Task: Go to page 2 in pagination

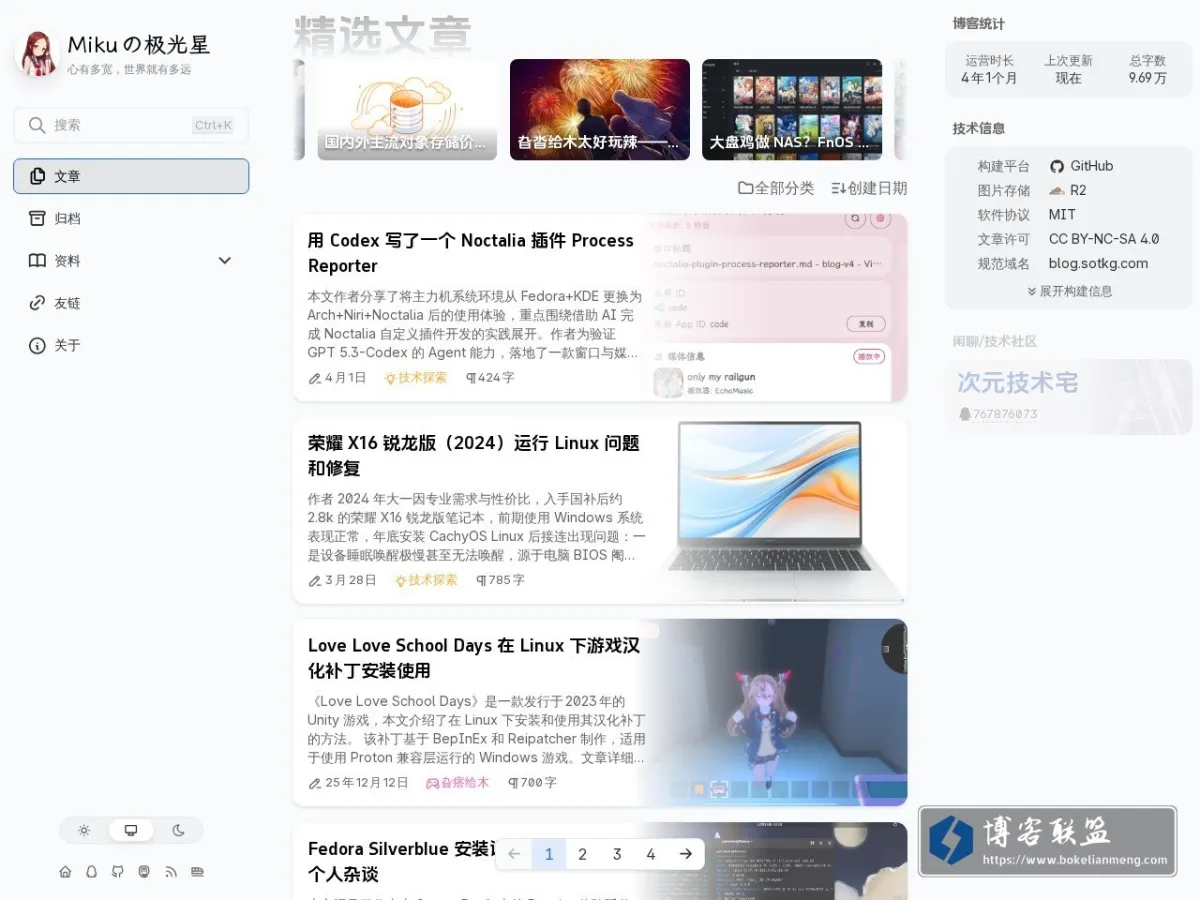Action: (x=582, y=854)
